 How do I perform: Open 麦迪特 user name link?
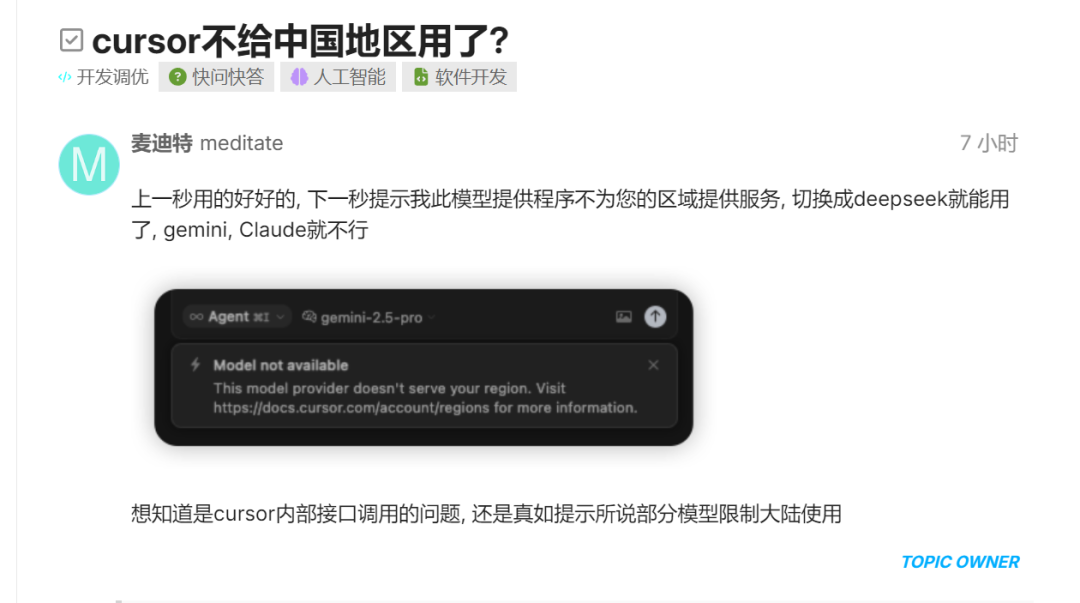click(x=162, y=143)
